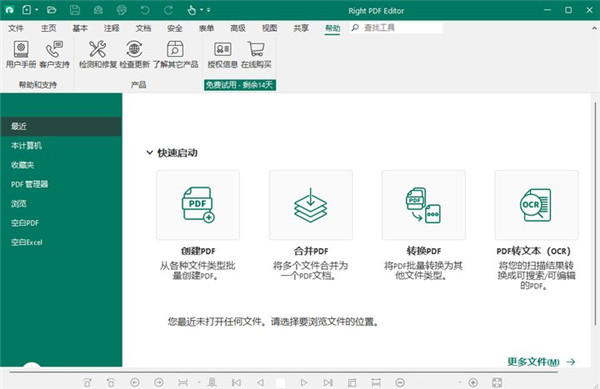Screen dimensions: 600x389
Task: Click the 客户支持 customer support icon
Action: 54,55
